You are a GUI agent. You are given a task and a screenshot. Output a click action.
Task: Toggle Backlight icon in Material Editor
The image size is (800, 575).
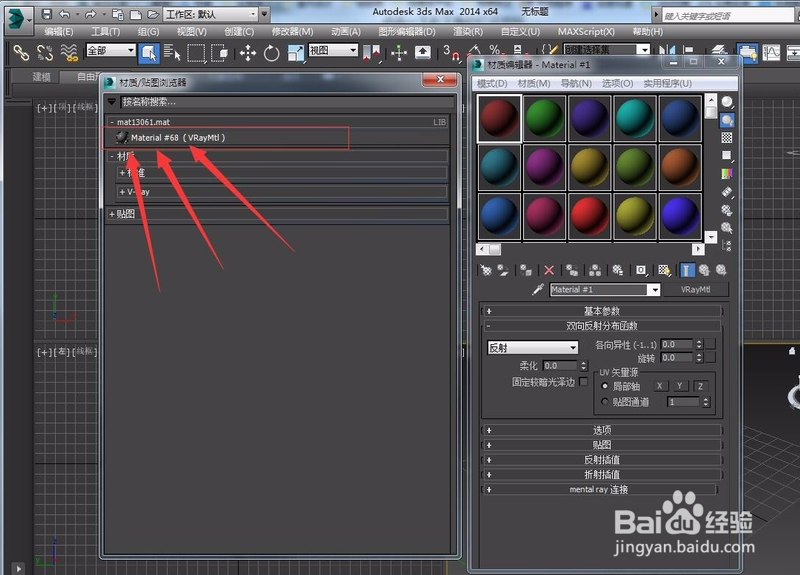point(727,120)
